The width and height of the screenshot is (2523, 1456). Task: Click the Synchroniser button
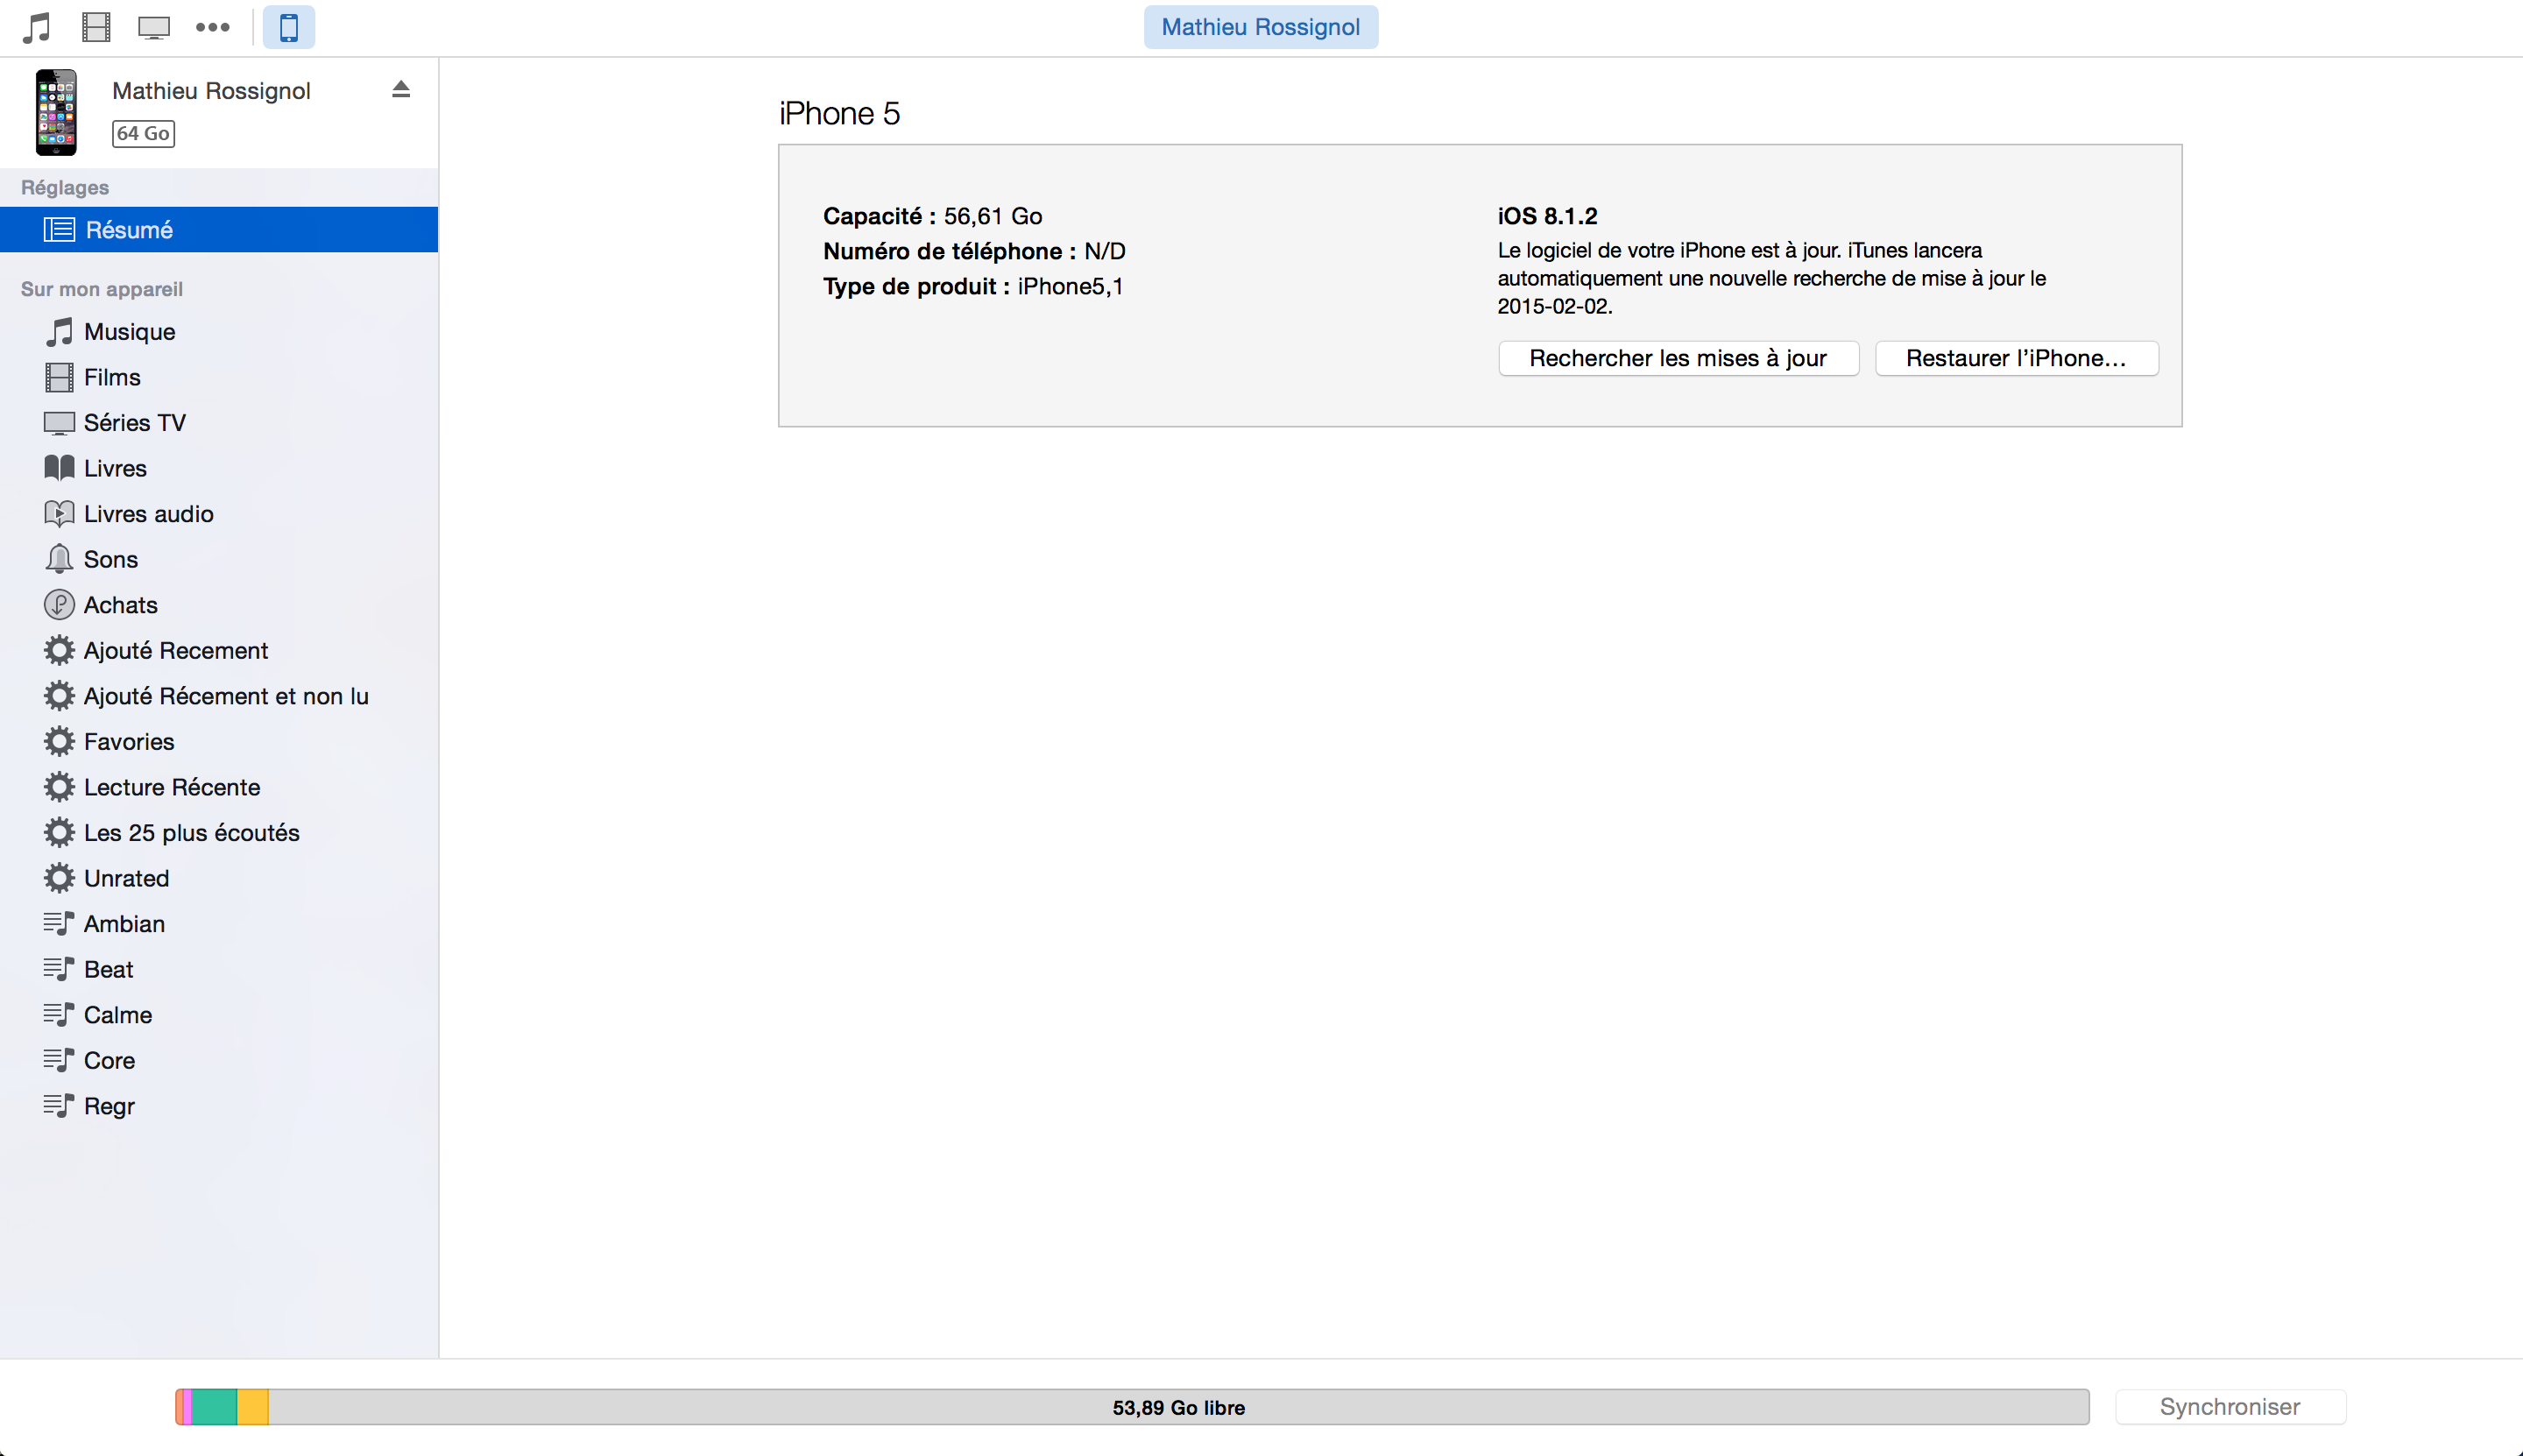click(2230, 1407)
